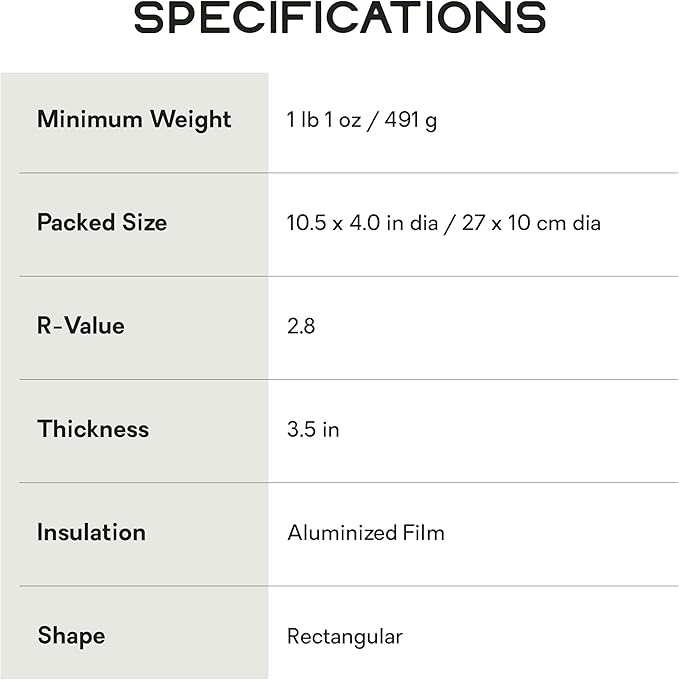Select the word 'Size' in the label column

pos(146,223)
